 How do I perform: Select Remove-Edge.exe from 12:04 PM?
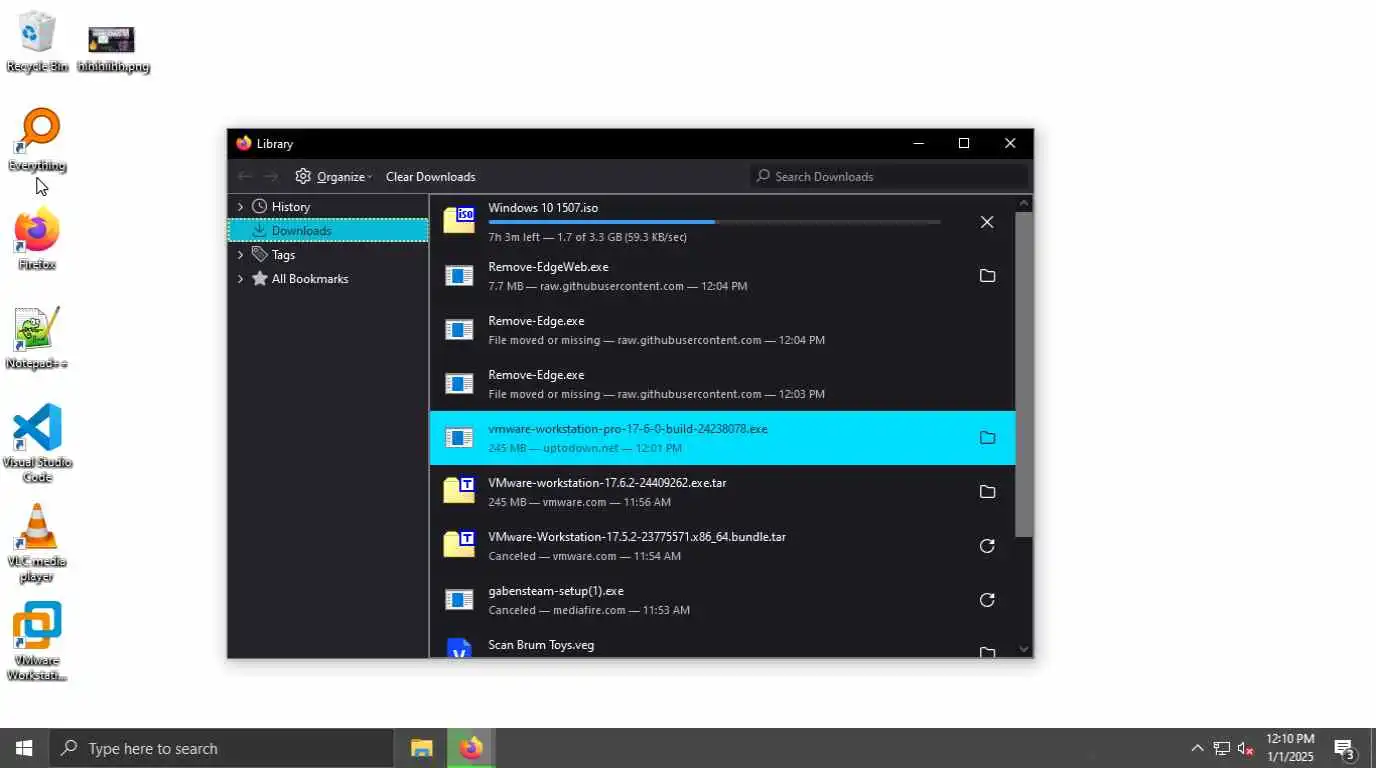point(722,330)
